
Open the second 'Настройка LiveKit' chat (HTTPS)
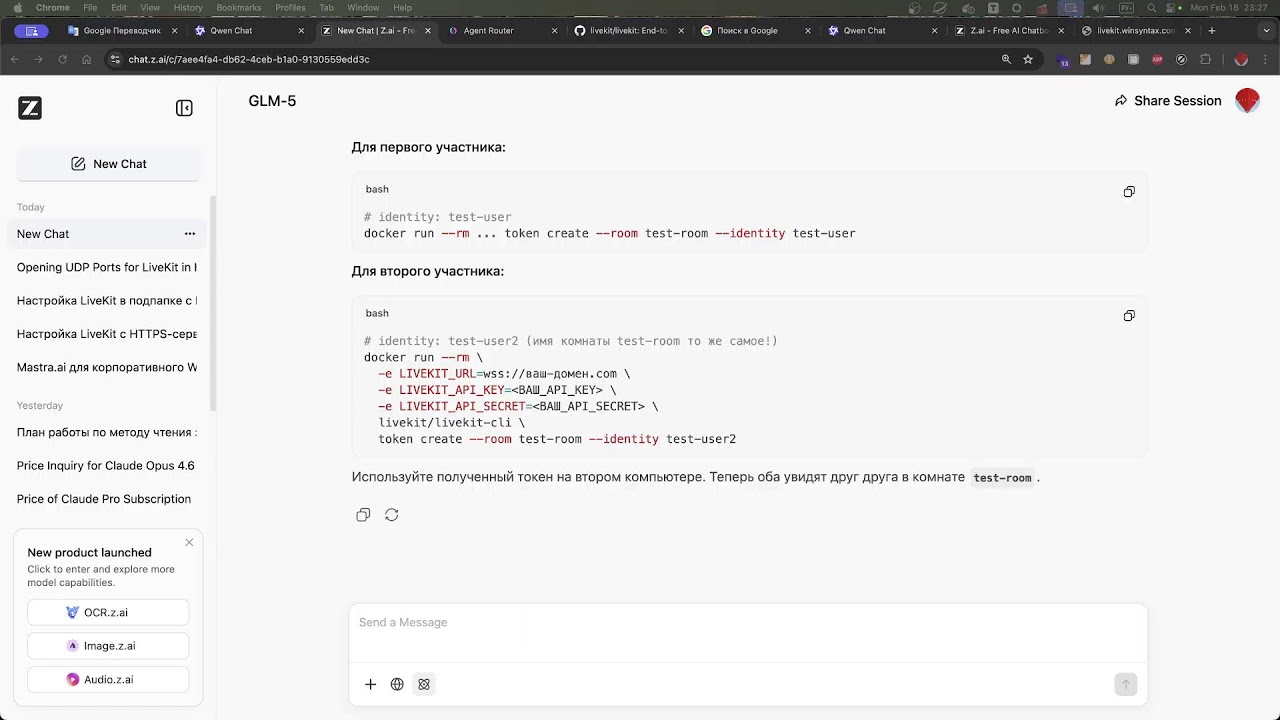(x=107, y=334)
